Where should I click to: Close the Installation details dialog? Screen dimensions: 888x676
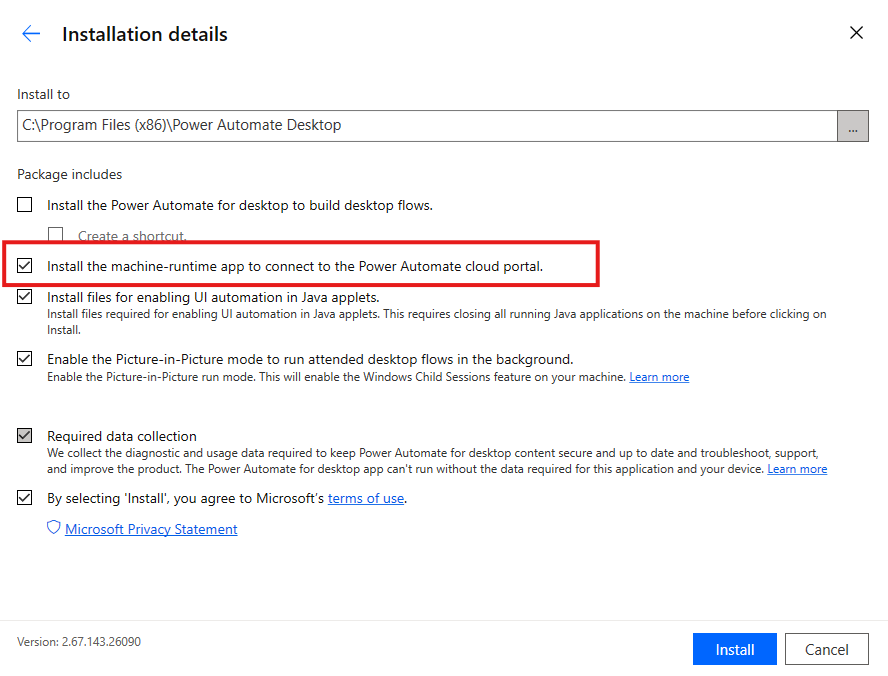[856, 33]
